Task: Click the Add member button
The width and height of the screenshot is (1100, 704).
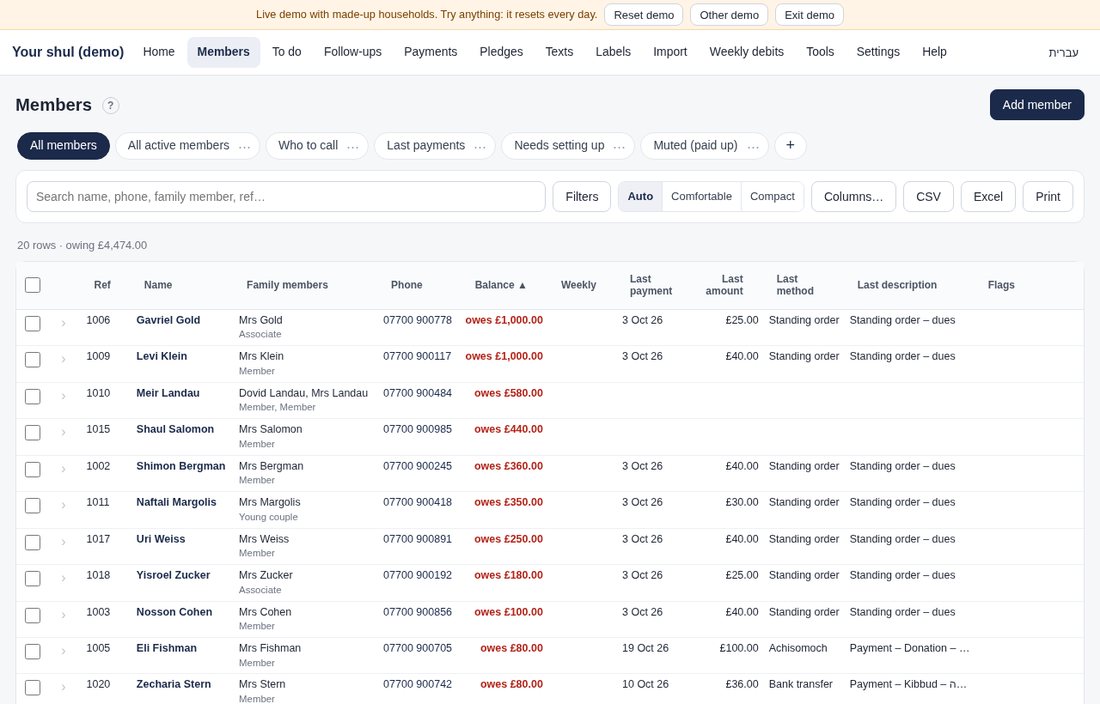Action: click(1037, 104)
